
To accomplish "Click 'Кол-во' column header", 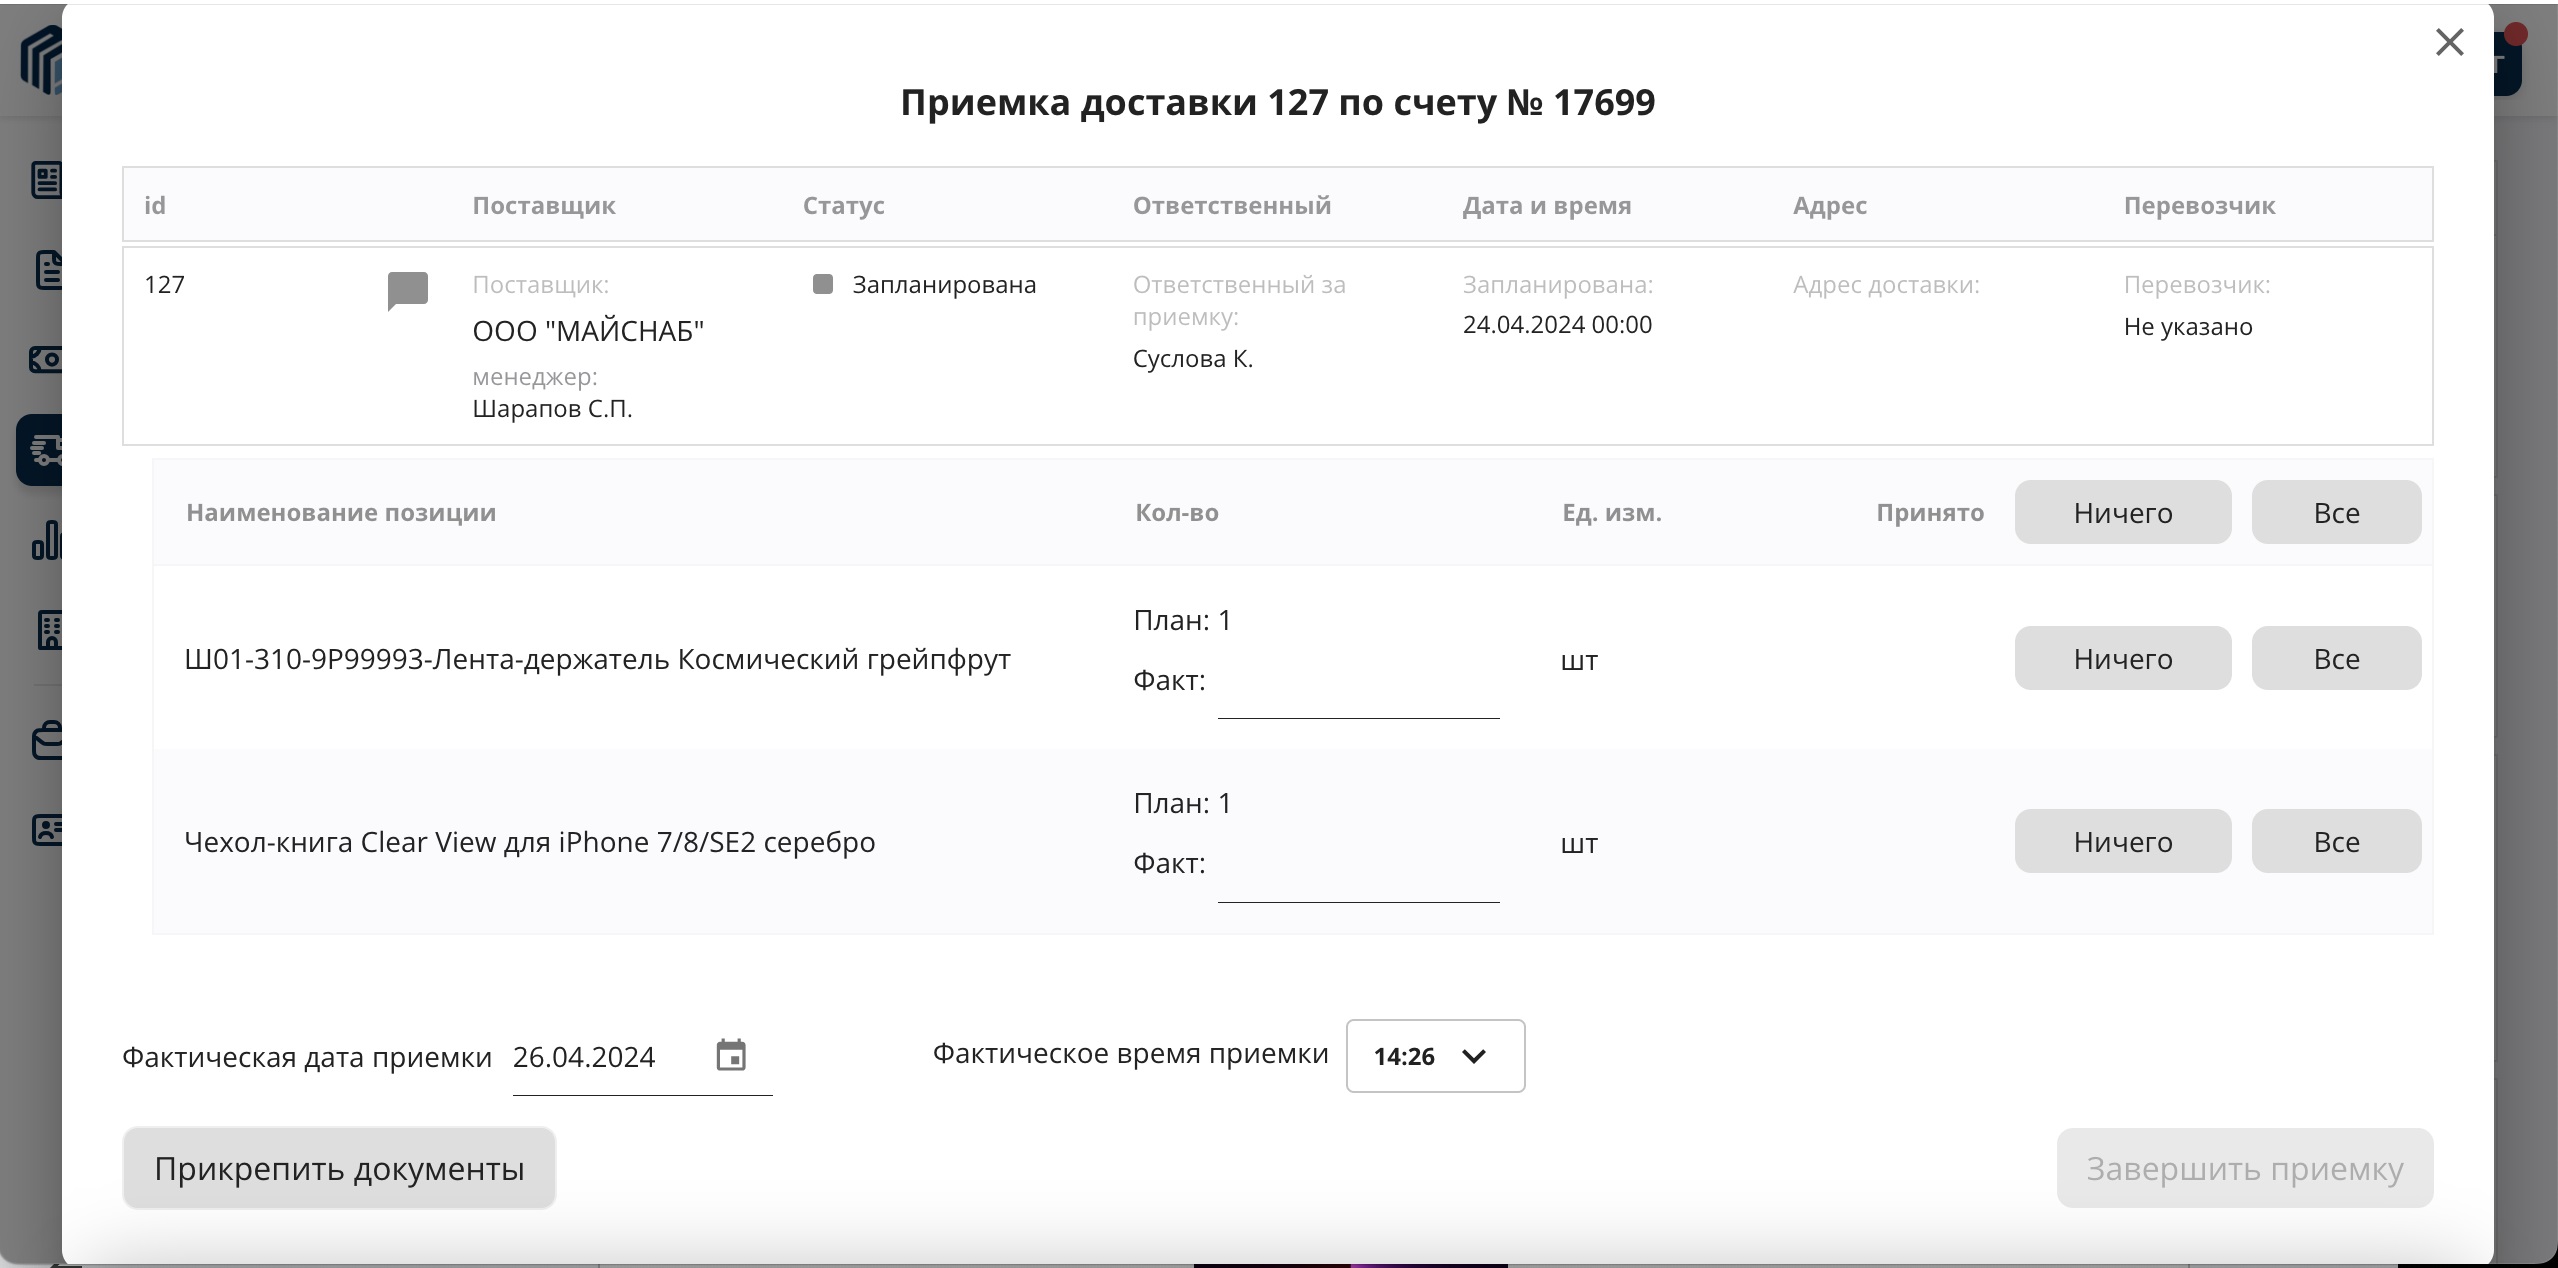I will pos(1176,512).
